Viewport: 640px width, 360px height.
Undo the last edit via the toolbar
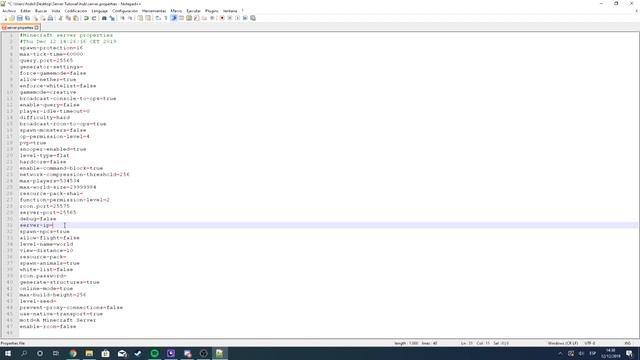click(x=86, y=18)
